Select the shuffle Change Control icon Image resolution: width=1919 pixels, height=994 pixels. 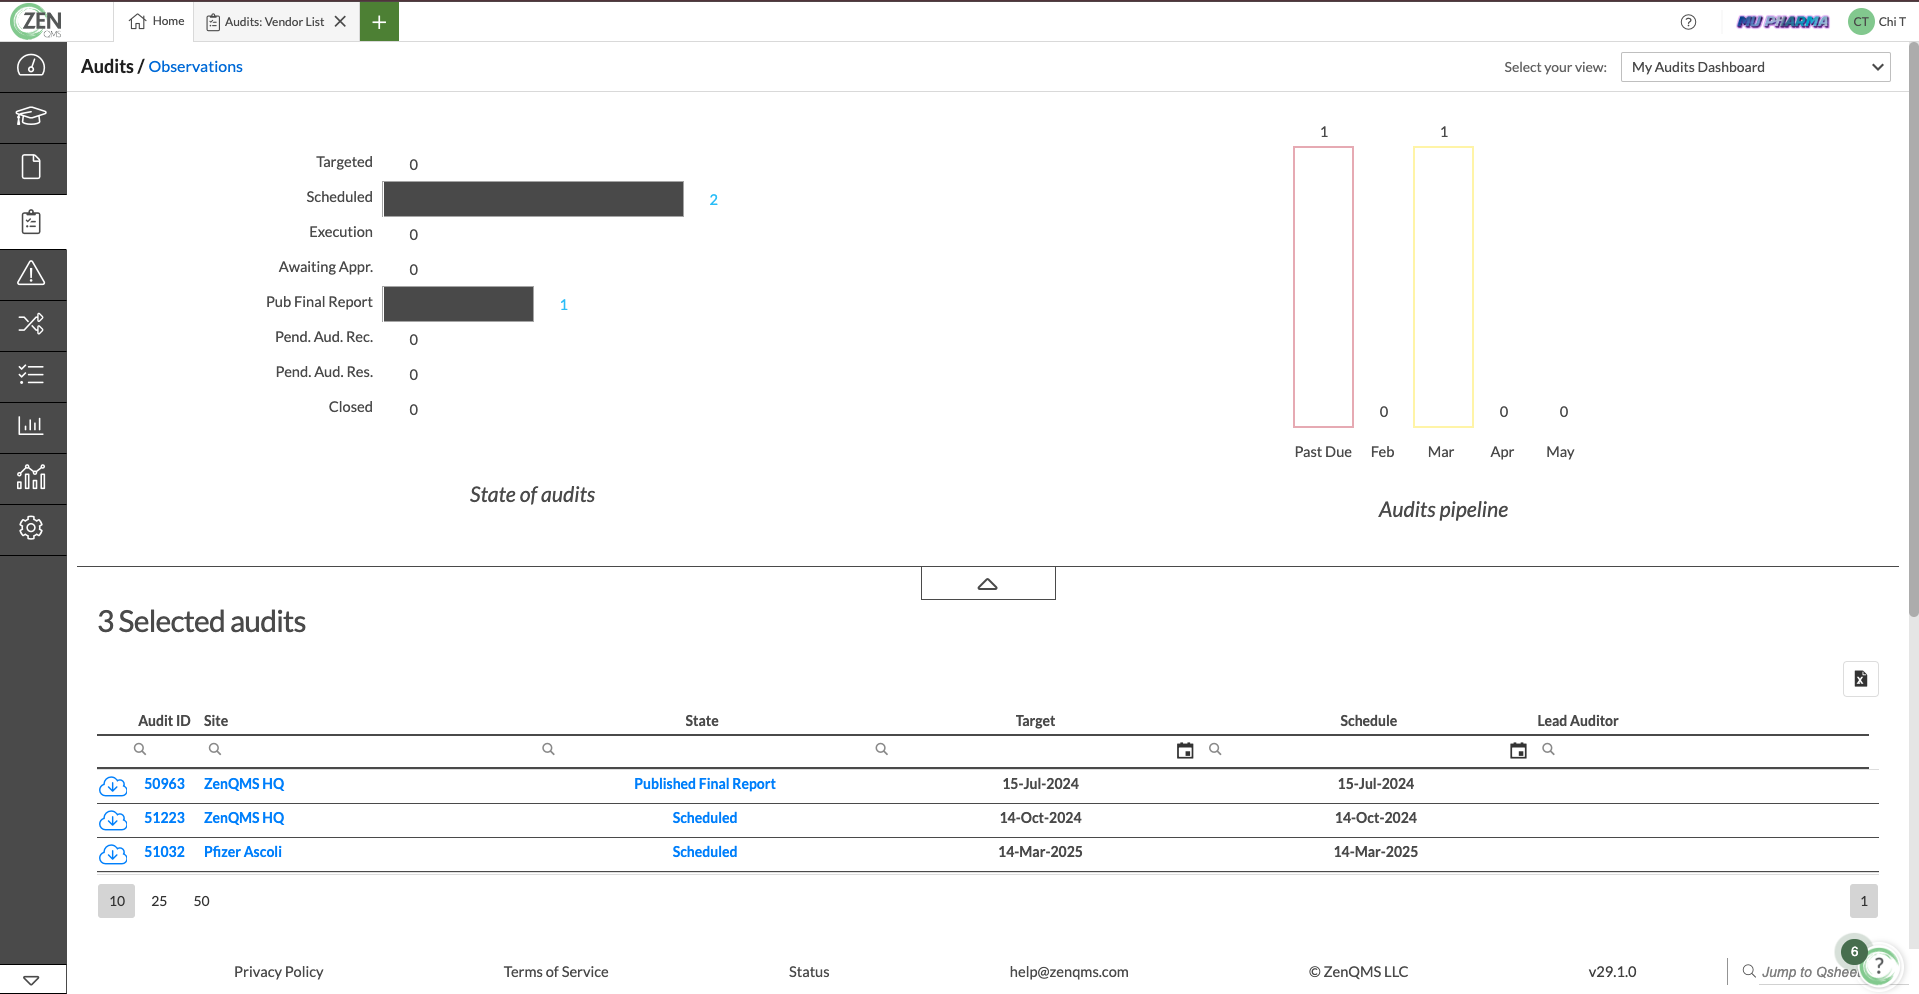(x=31, y=325)
